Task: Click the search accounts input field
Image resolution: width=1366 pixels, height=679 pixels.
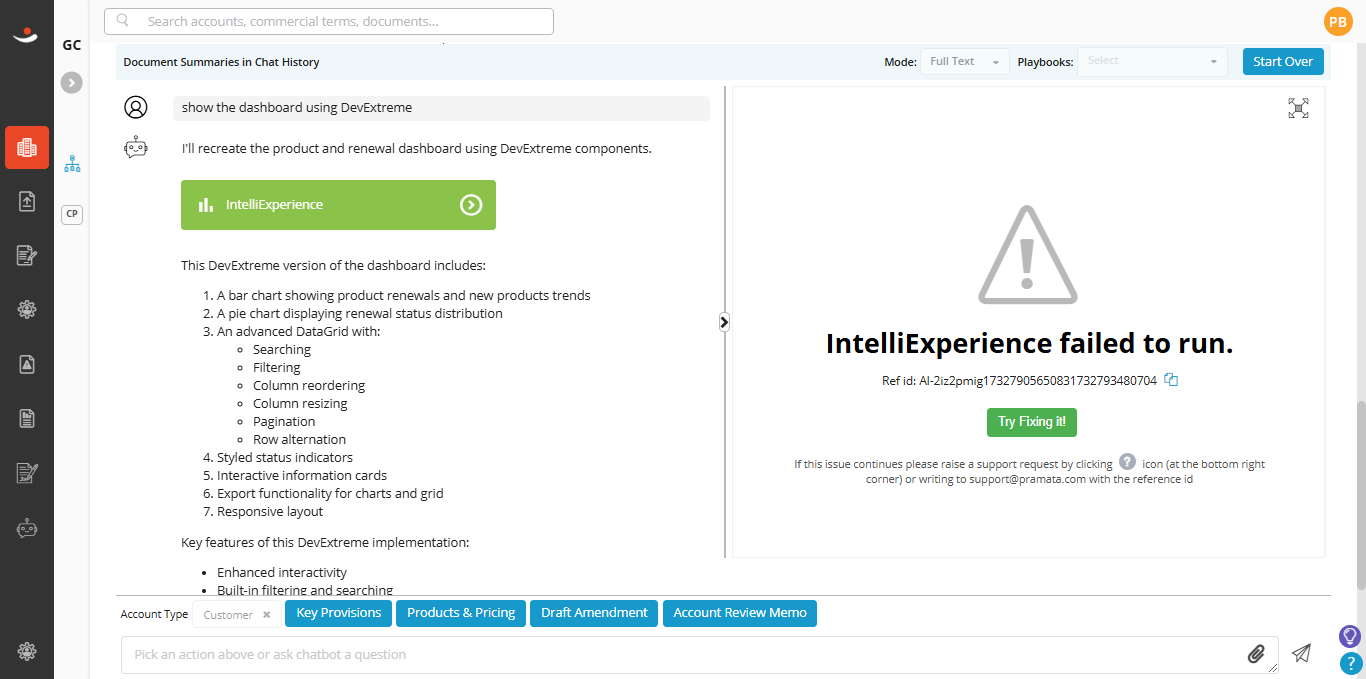Action: coord(329,21)
